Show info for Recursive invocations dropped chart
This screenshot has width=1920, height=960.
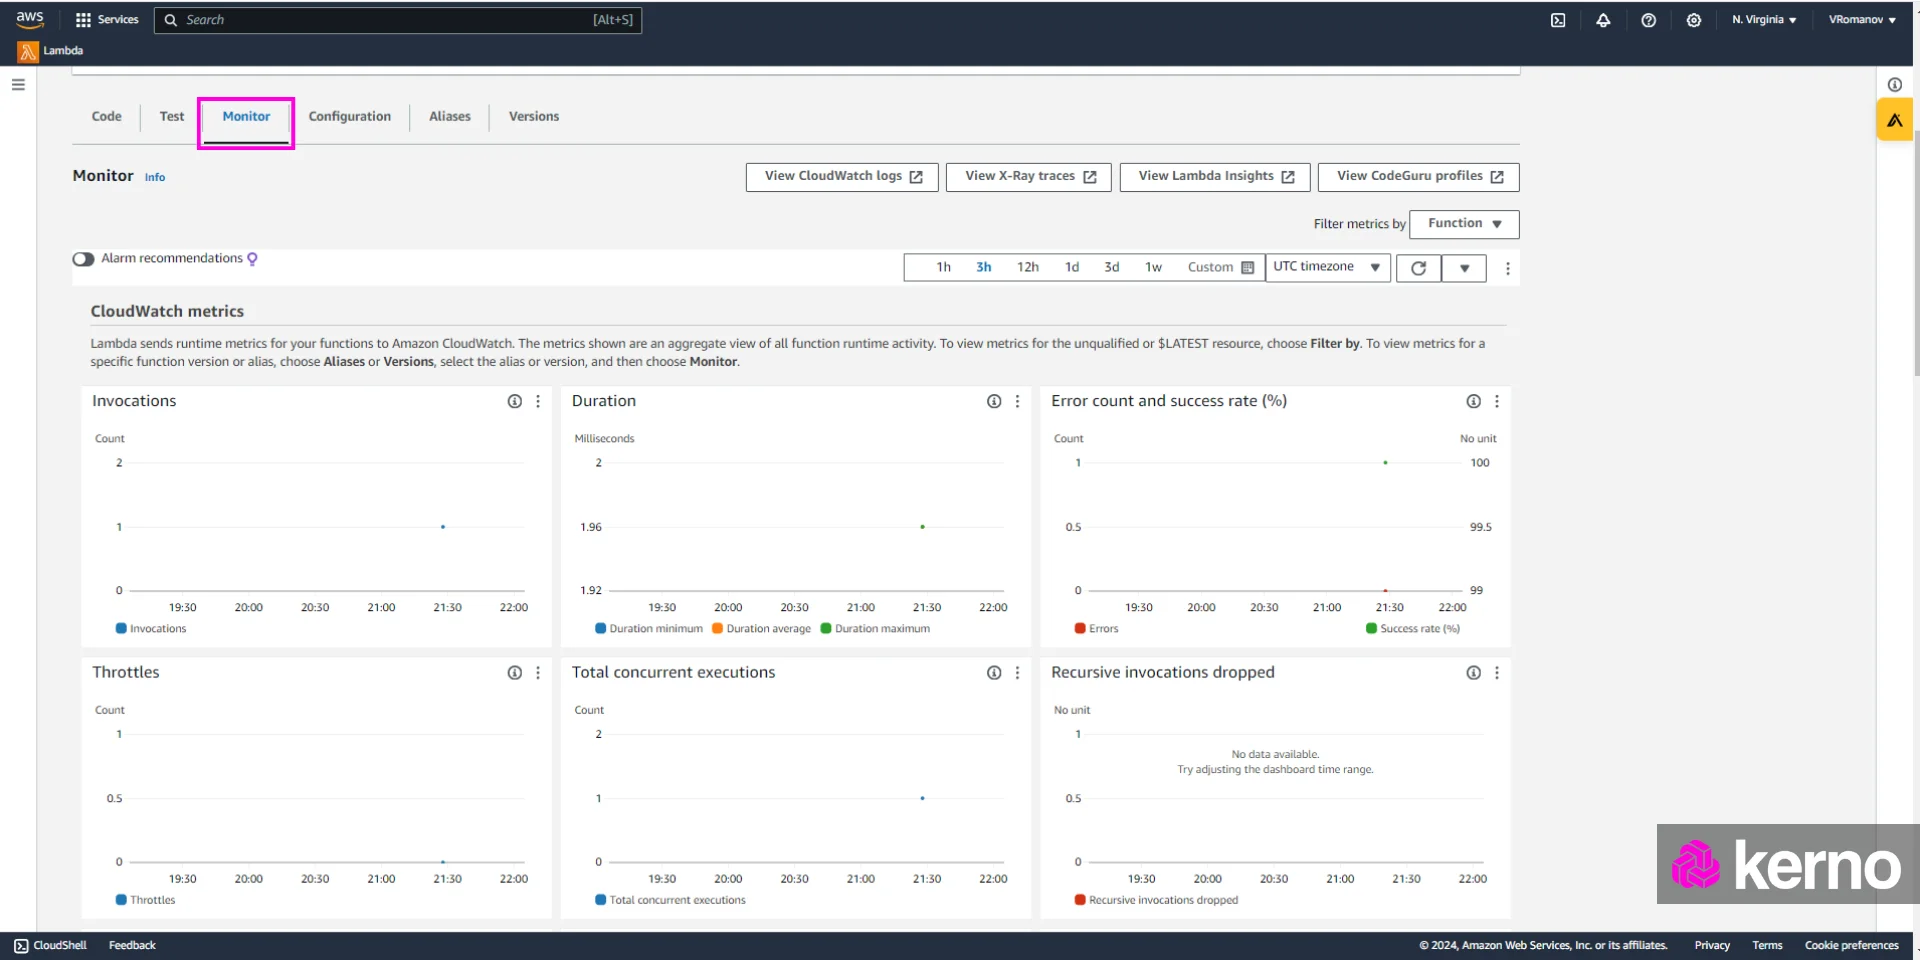[x=1473, y=673]
